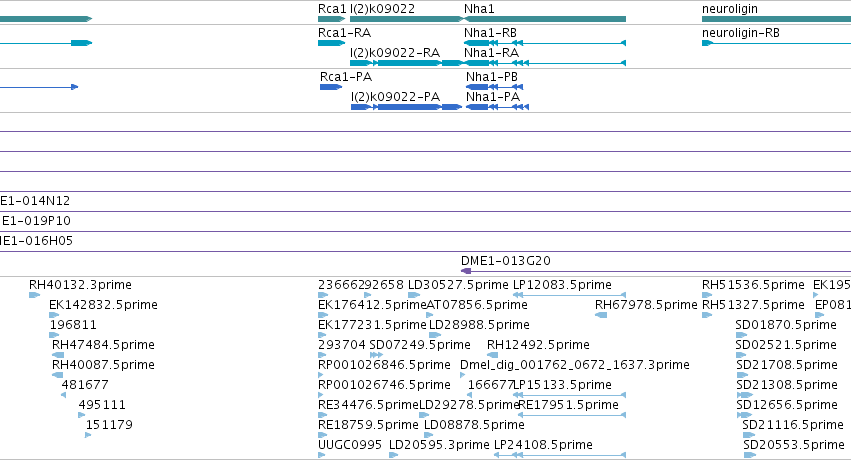This screenshot has width=851, height=460.
Task: Click the LP12083.5prime EST feature
Action: point(569,295)
